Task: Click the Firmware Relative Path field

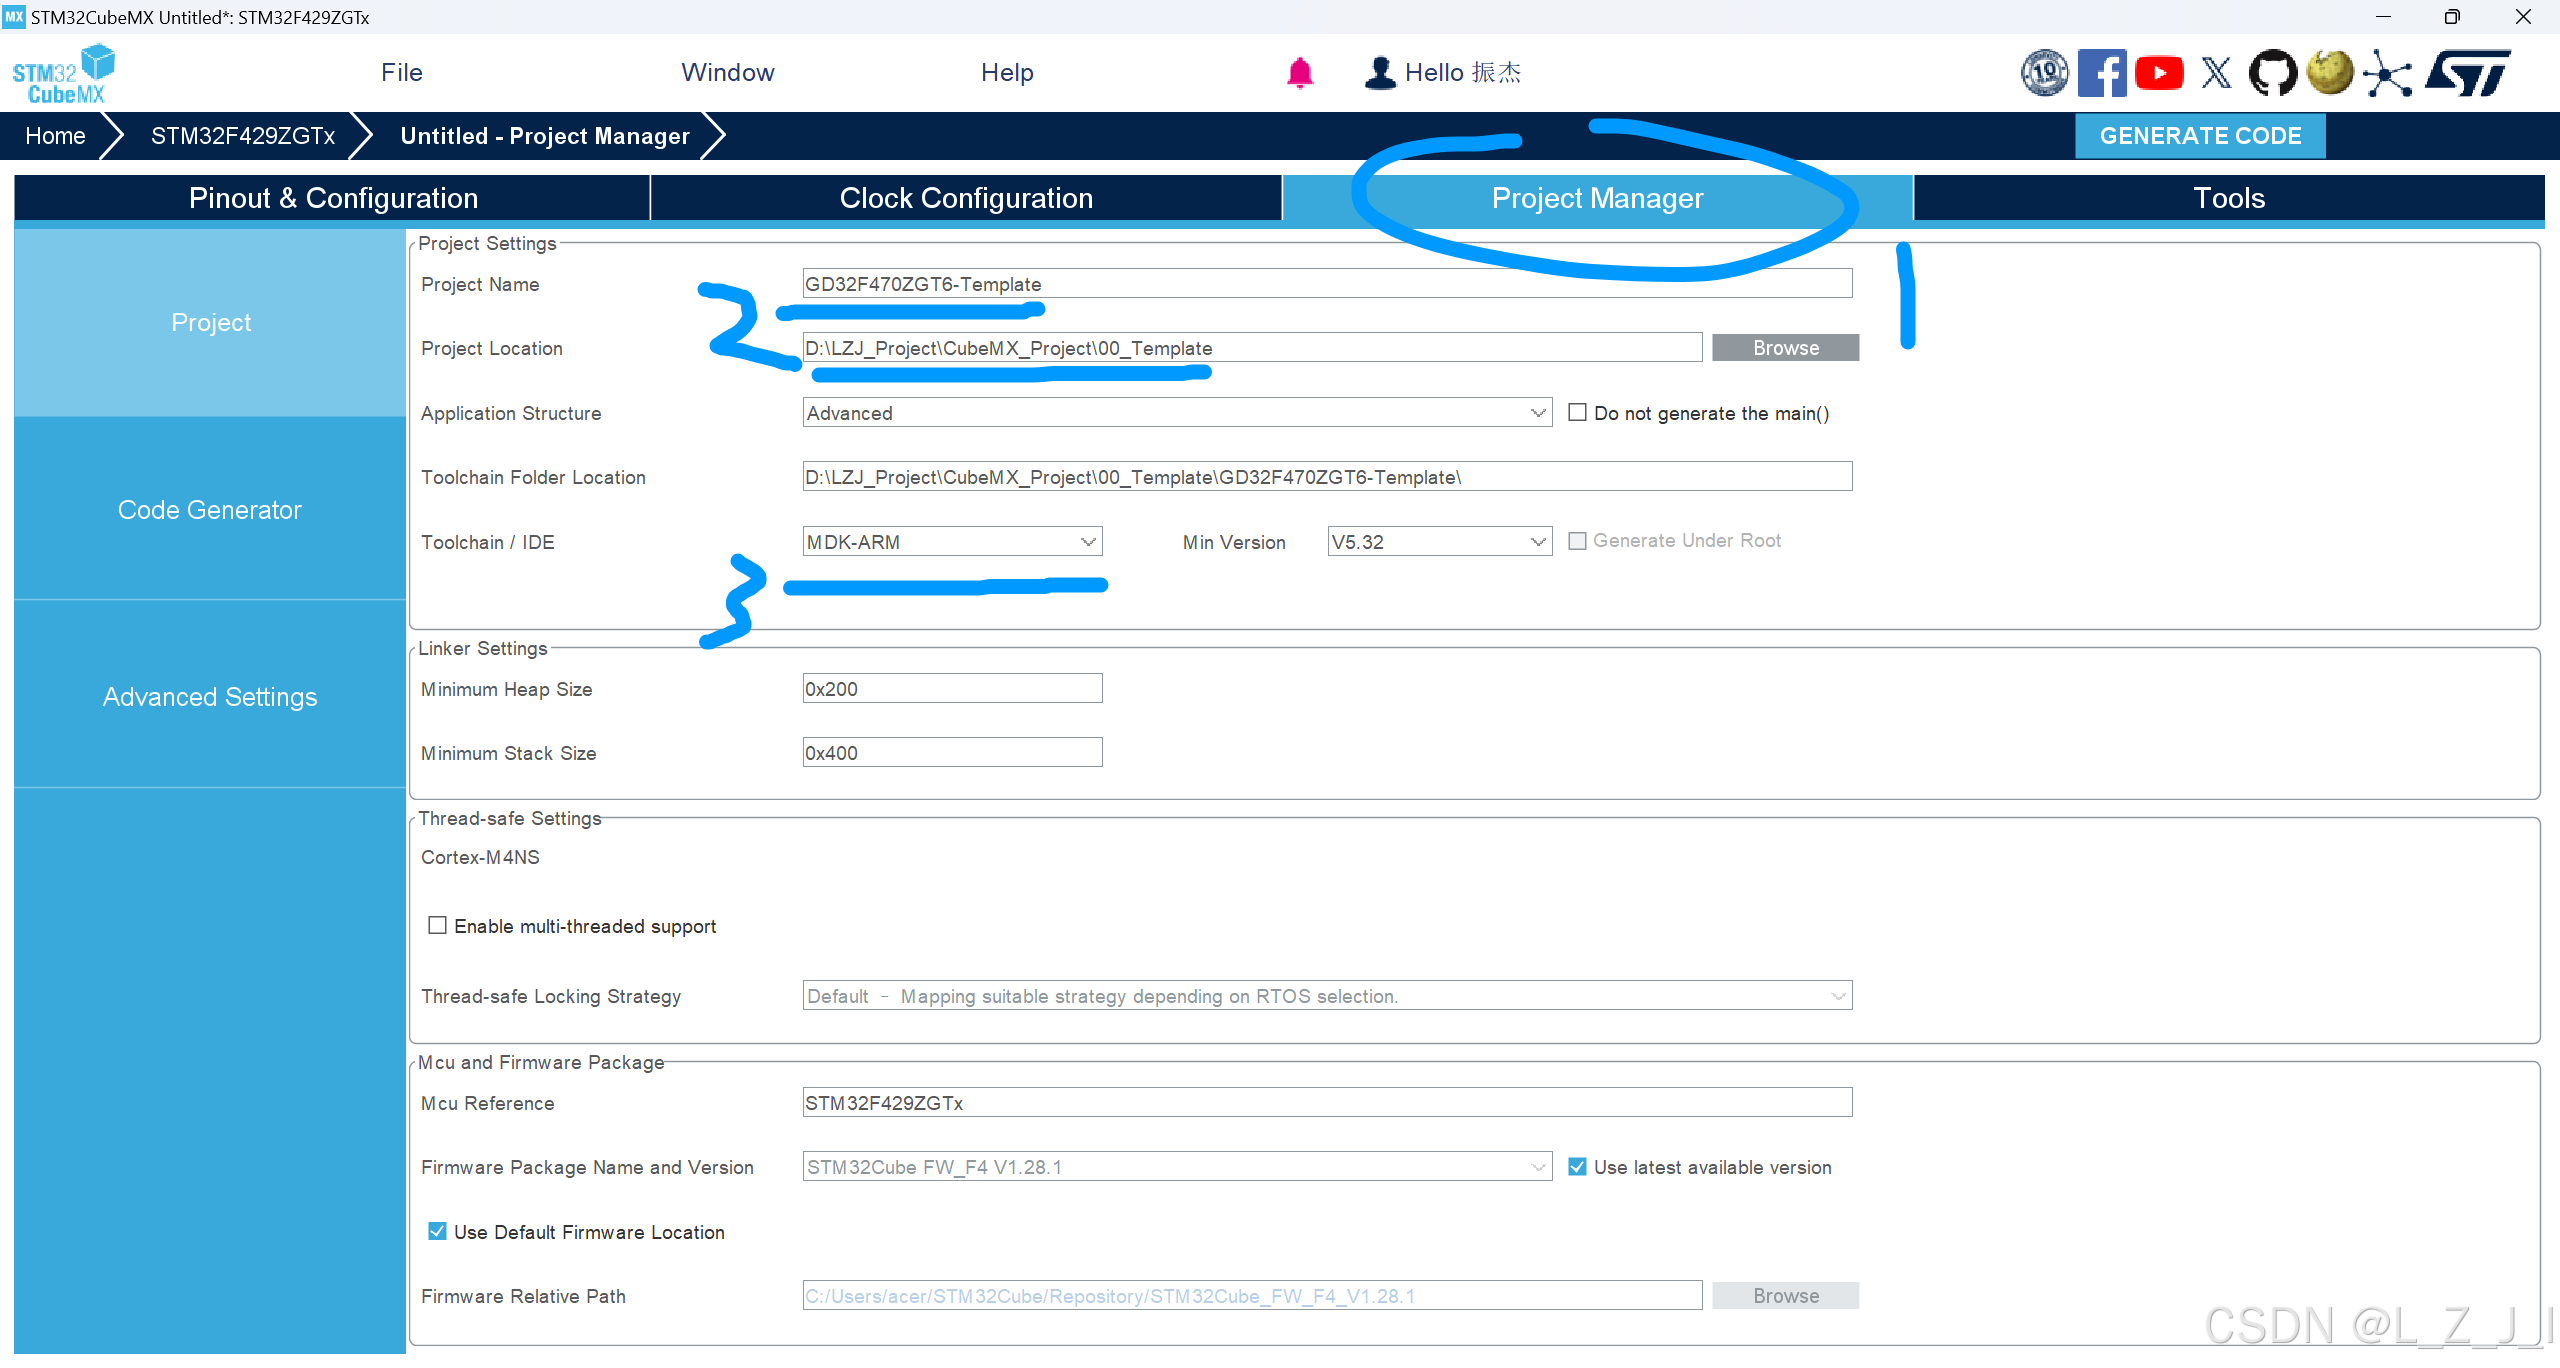Action: (x=1252, y=1296)
